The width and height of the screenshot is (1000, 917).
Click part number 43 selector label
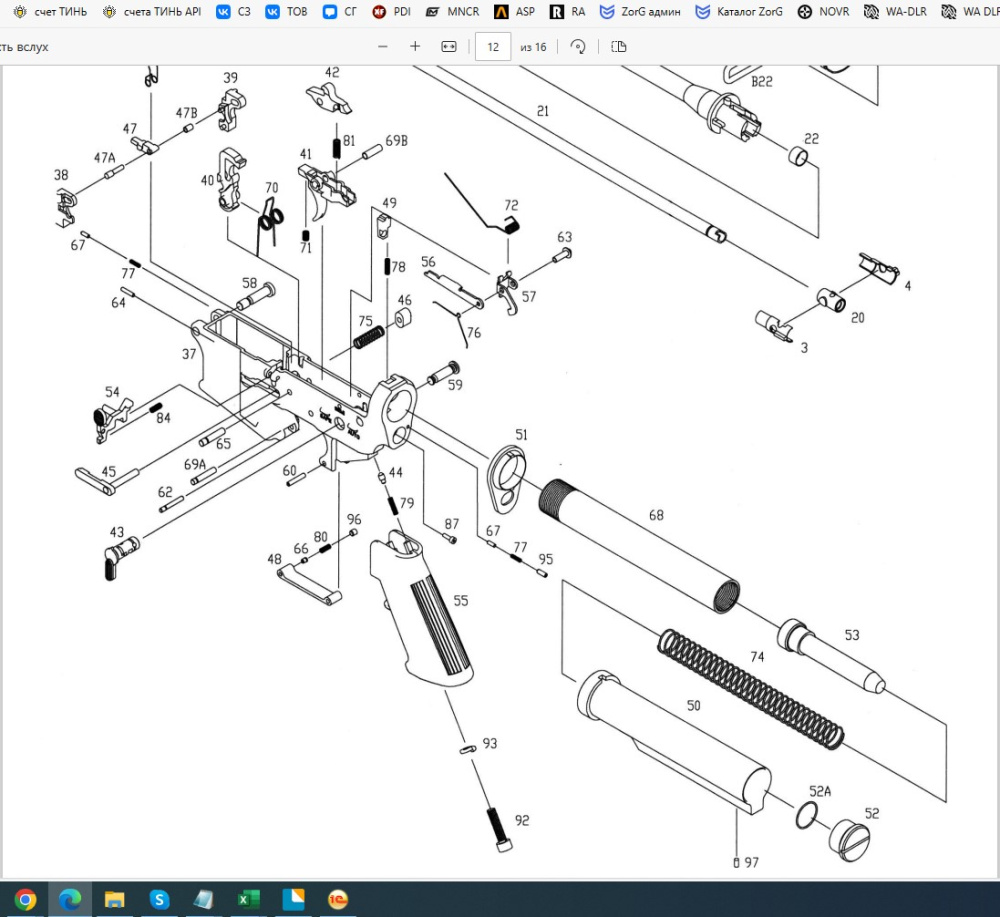tap(117, 532)
